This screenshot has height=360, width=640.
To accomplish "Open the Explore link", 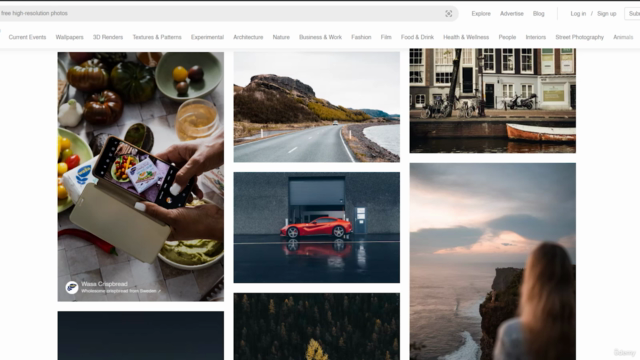I will click(x=481, y=13).
